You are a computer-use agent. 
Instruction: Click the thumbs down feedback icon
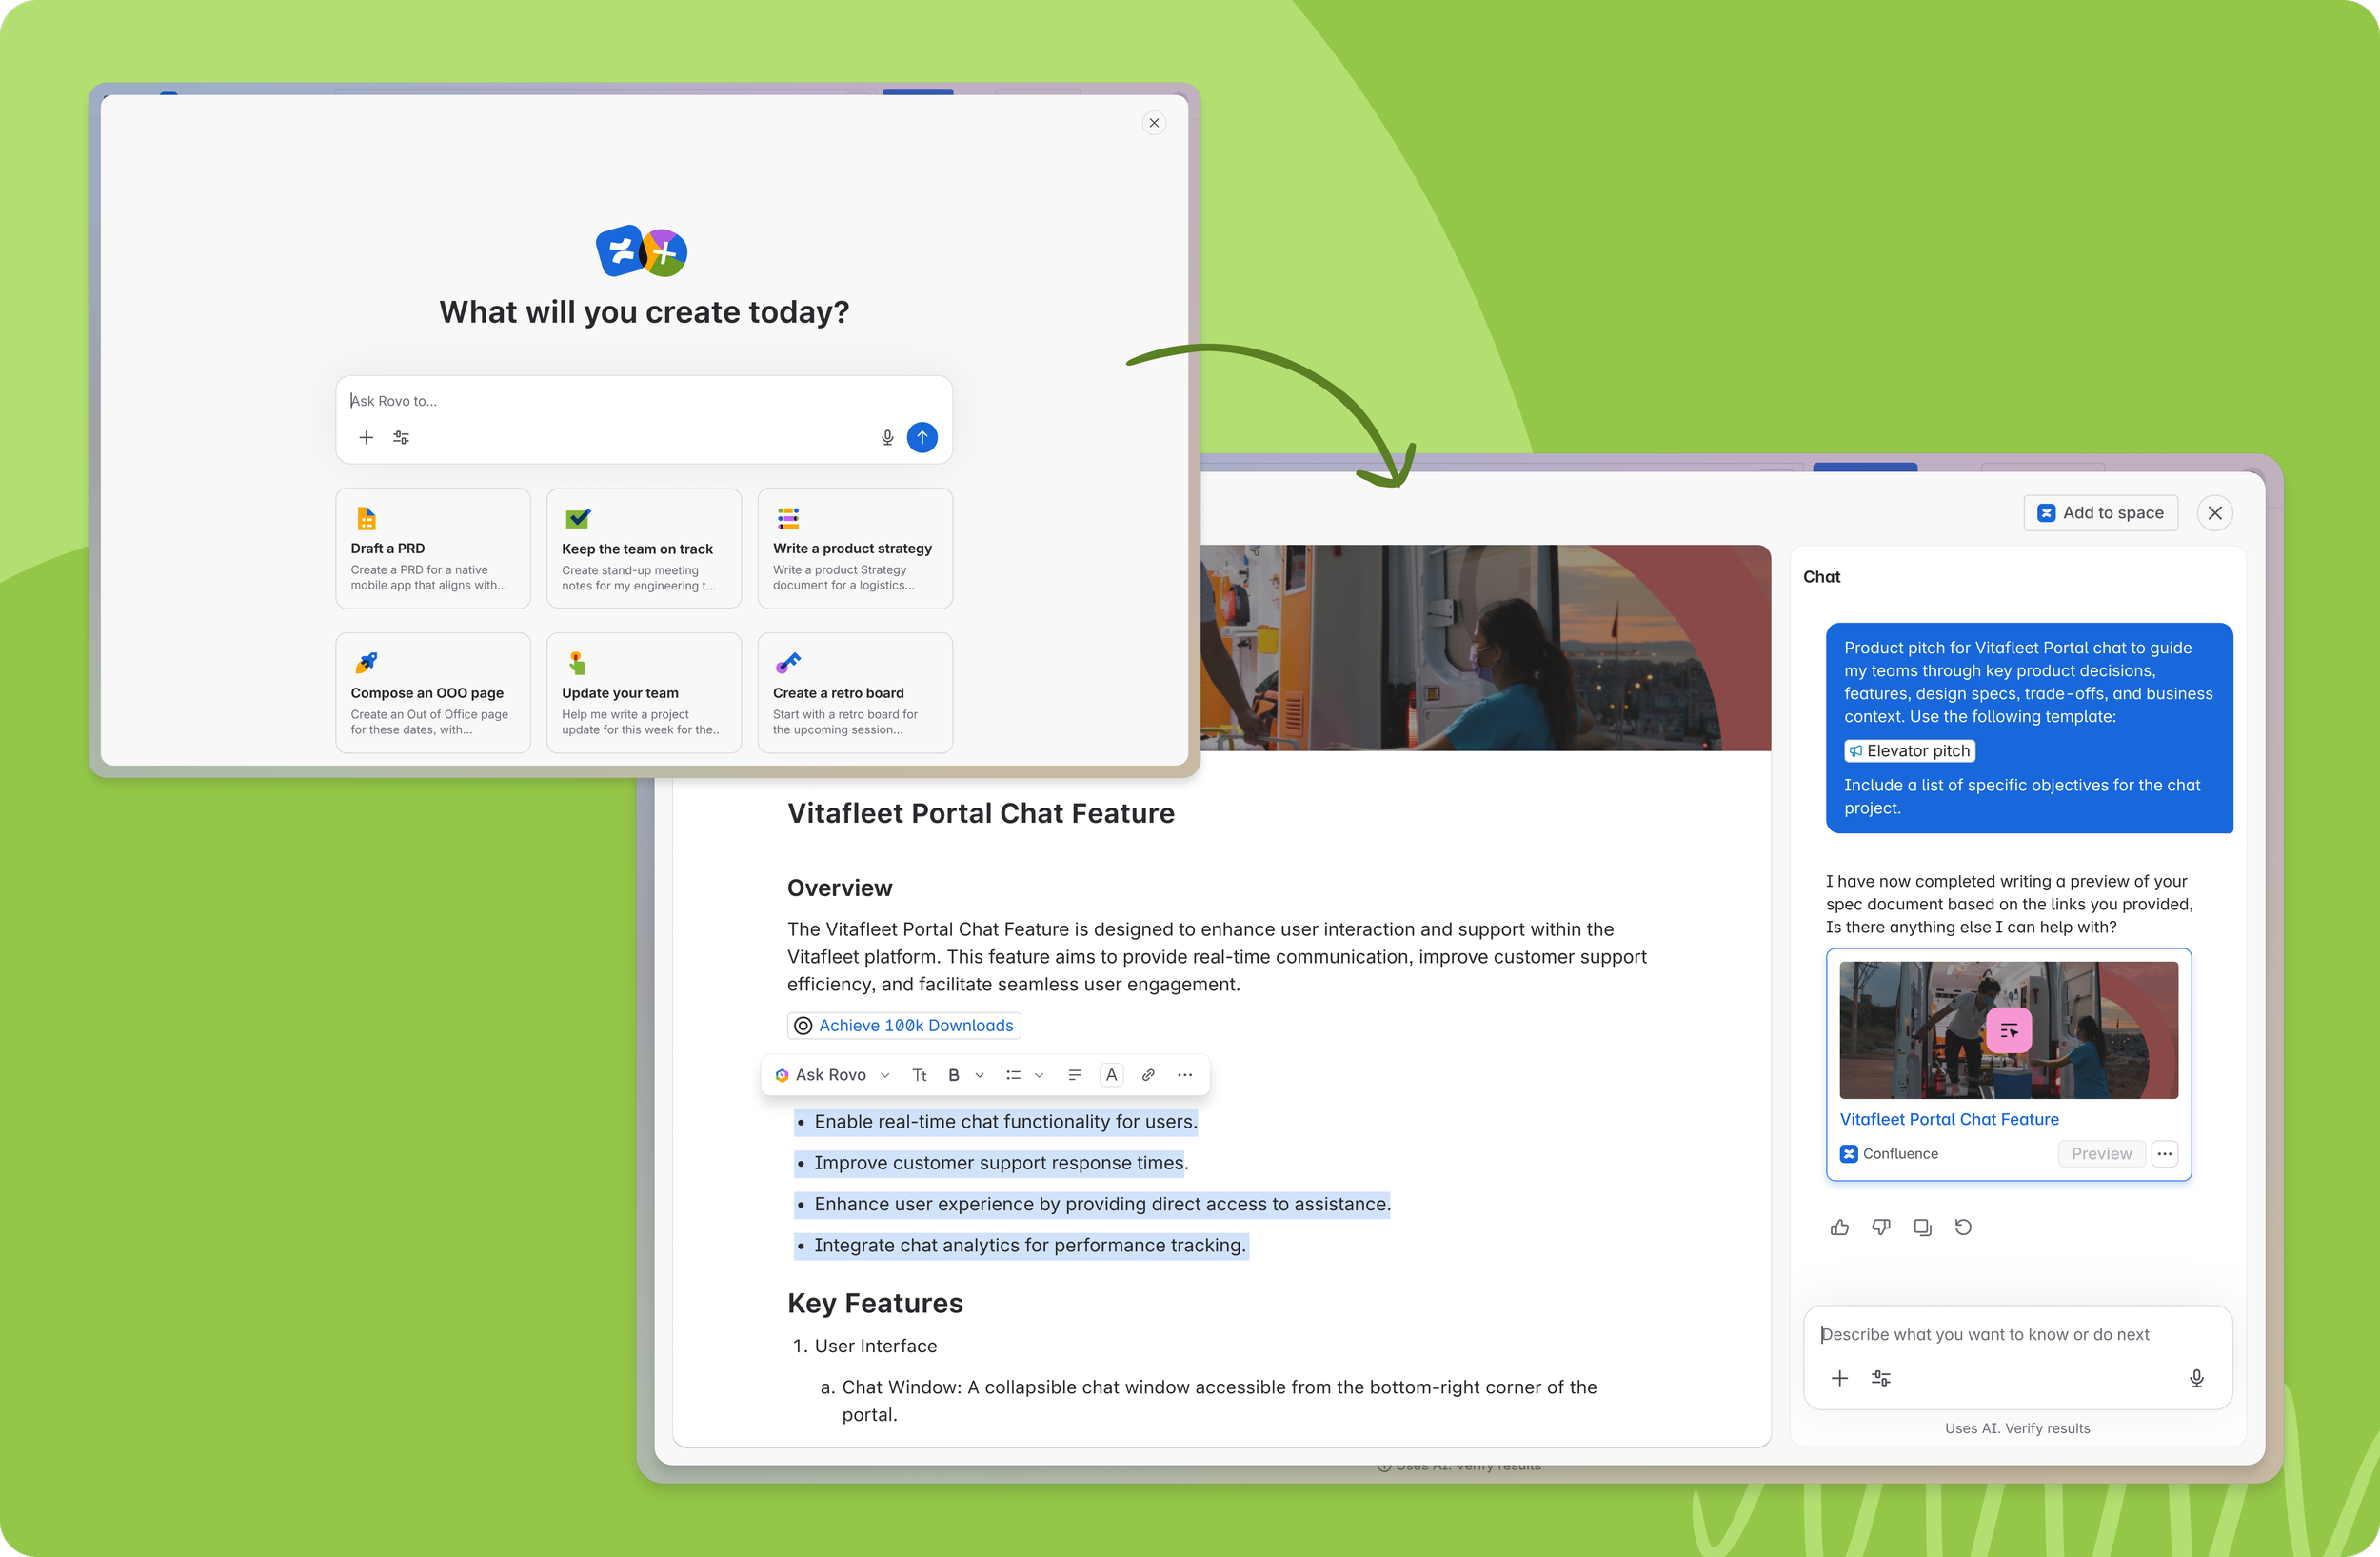click(1880, 1227)
